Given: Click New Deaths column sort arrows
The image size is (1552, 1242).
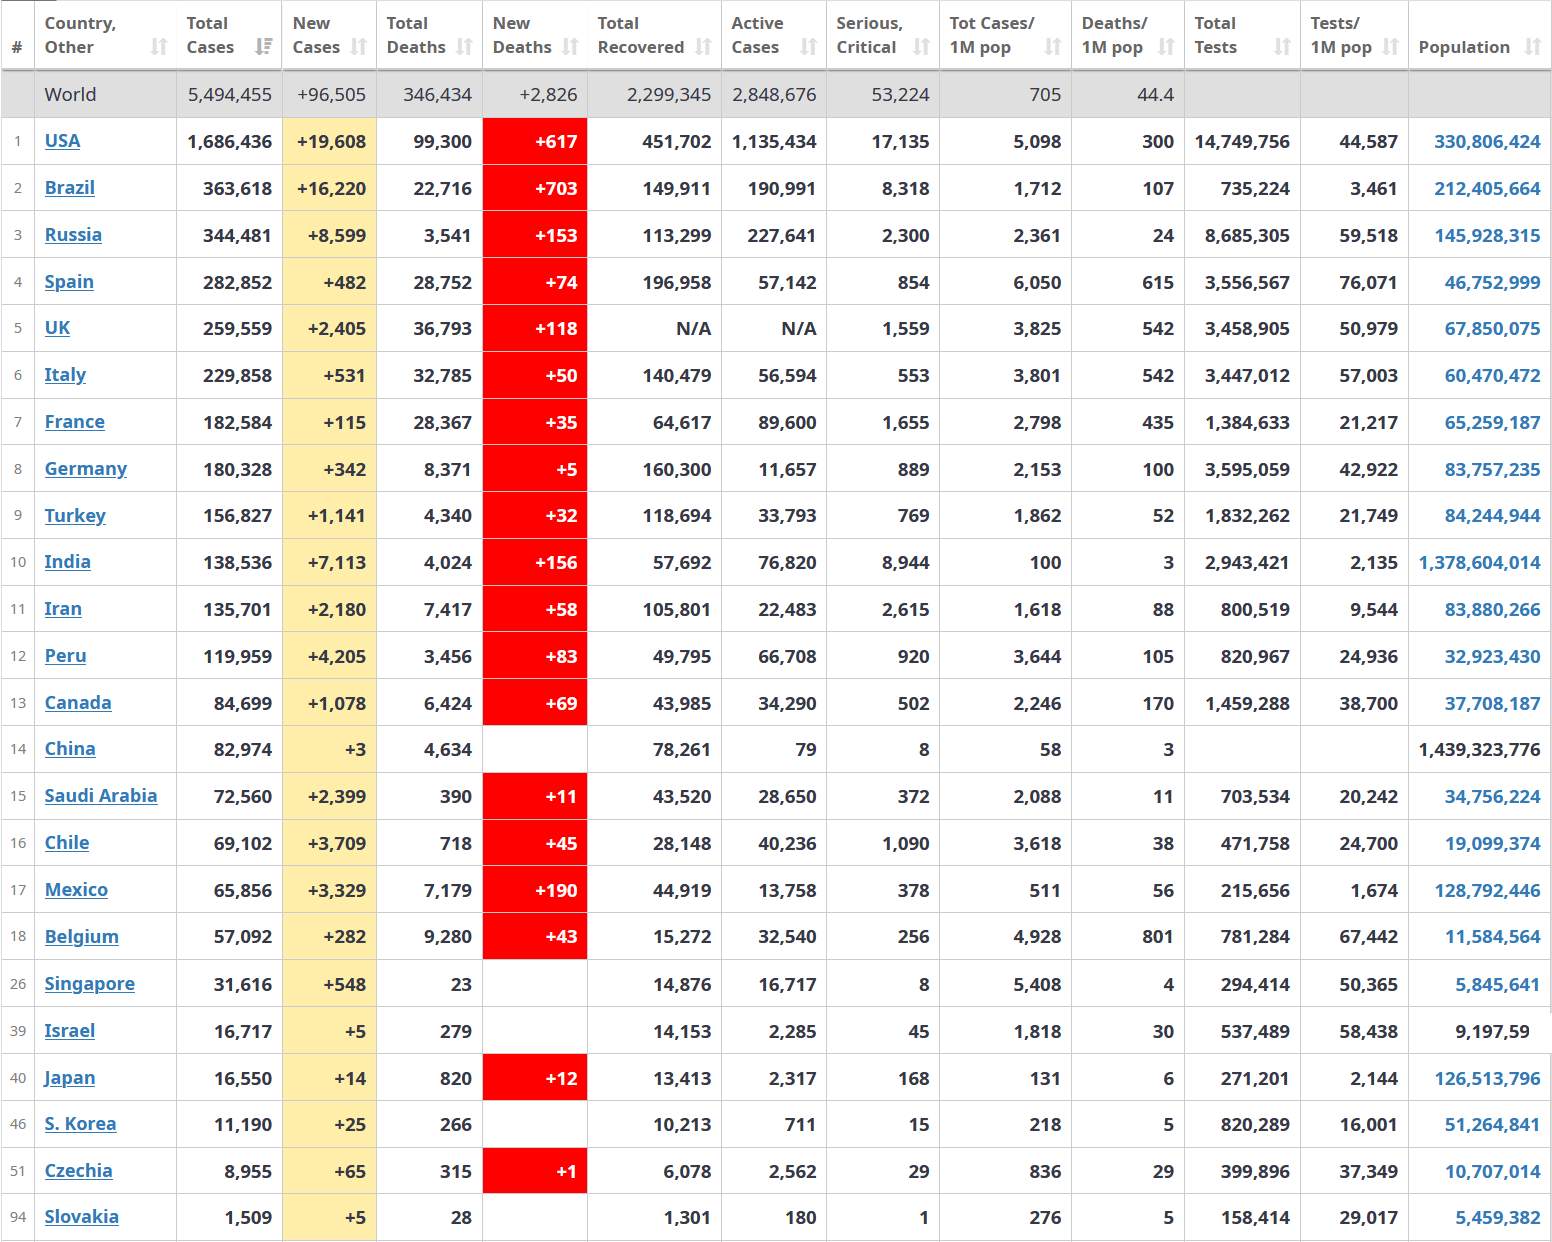Looking at the screenshot, I should 570,47.
